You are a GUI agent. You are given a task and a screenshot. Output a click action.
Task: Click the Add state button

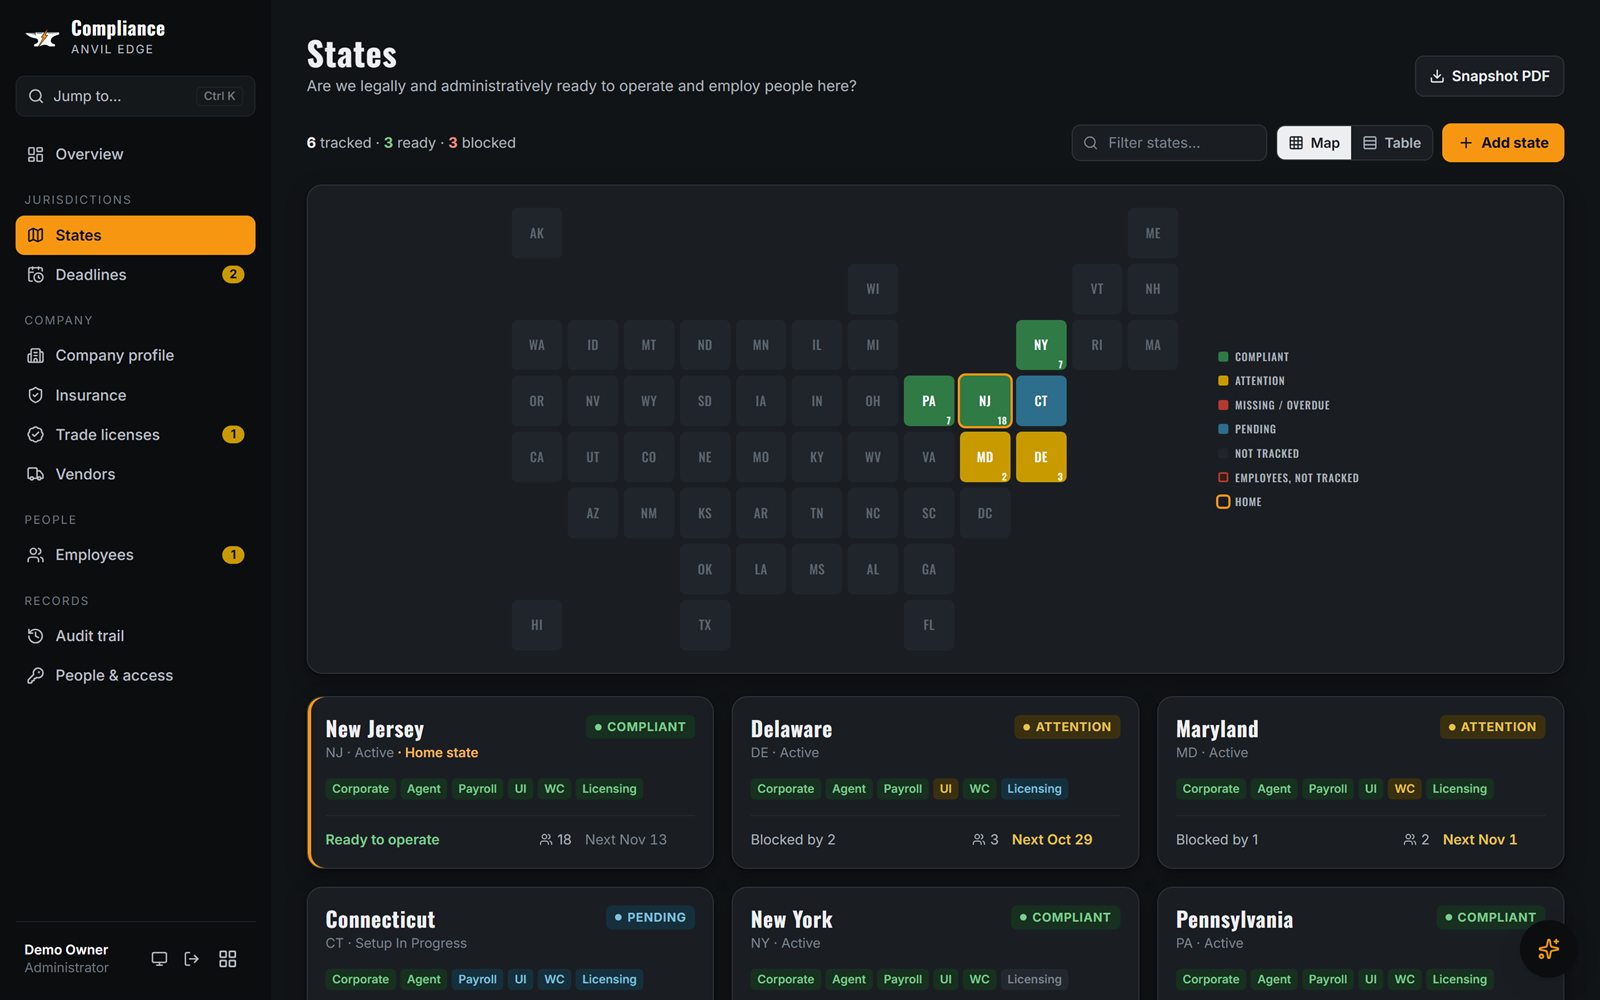(1503, 143)
